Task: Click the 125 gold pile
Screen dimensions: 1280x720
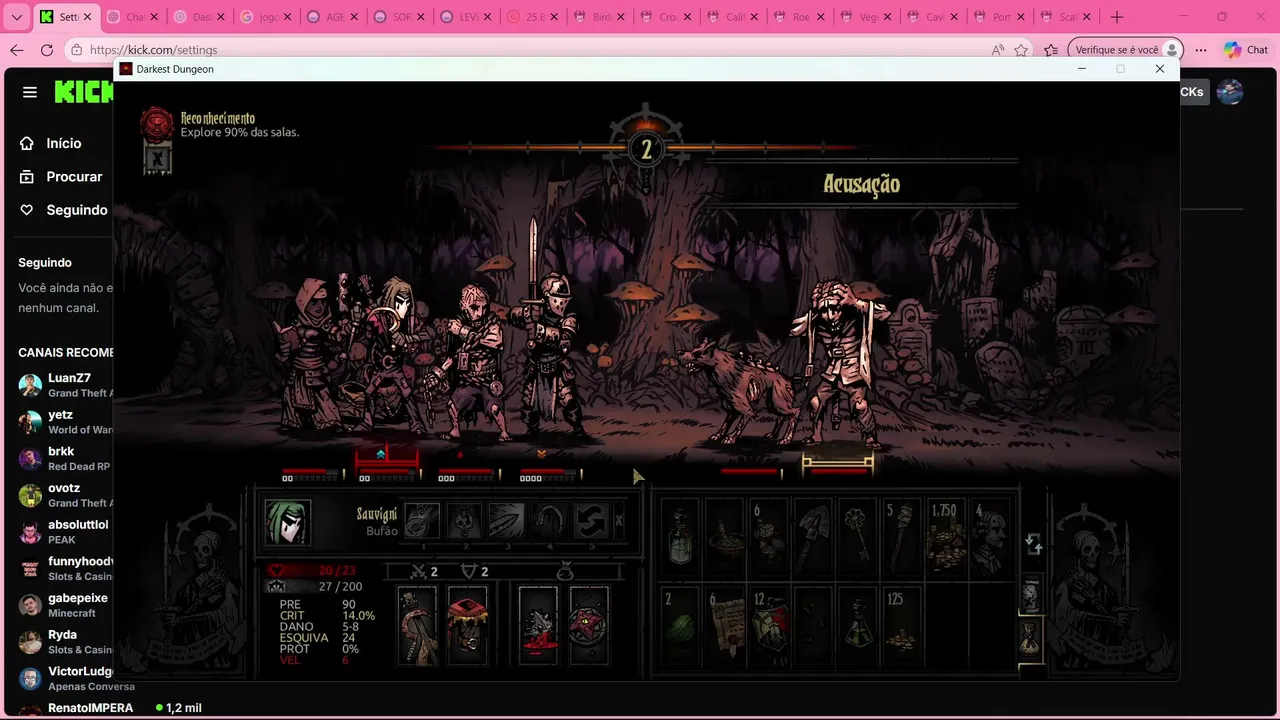Action: point(901,627)
